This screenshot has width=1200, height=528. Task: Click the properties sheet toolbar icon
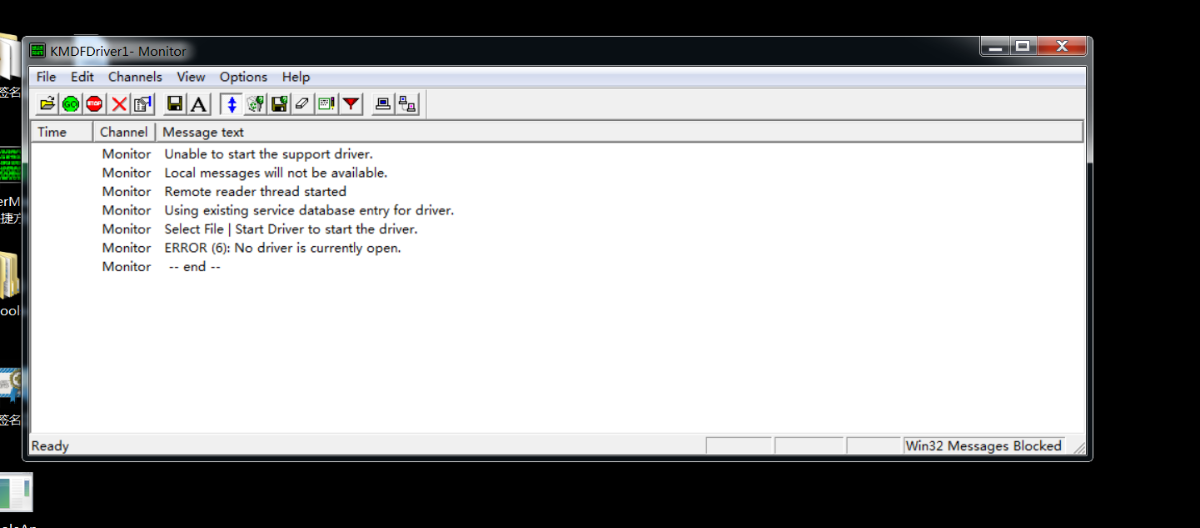pos(143,103)
